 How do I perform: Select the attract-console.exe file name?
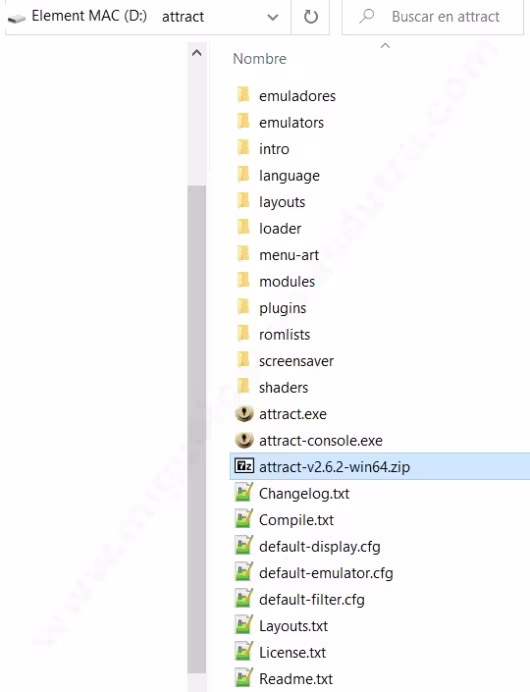click(321, 440)
